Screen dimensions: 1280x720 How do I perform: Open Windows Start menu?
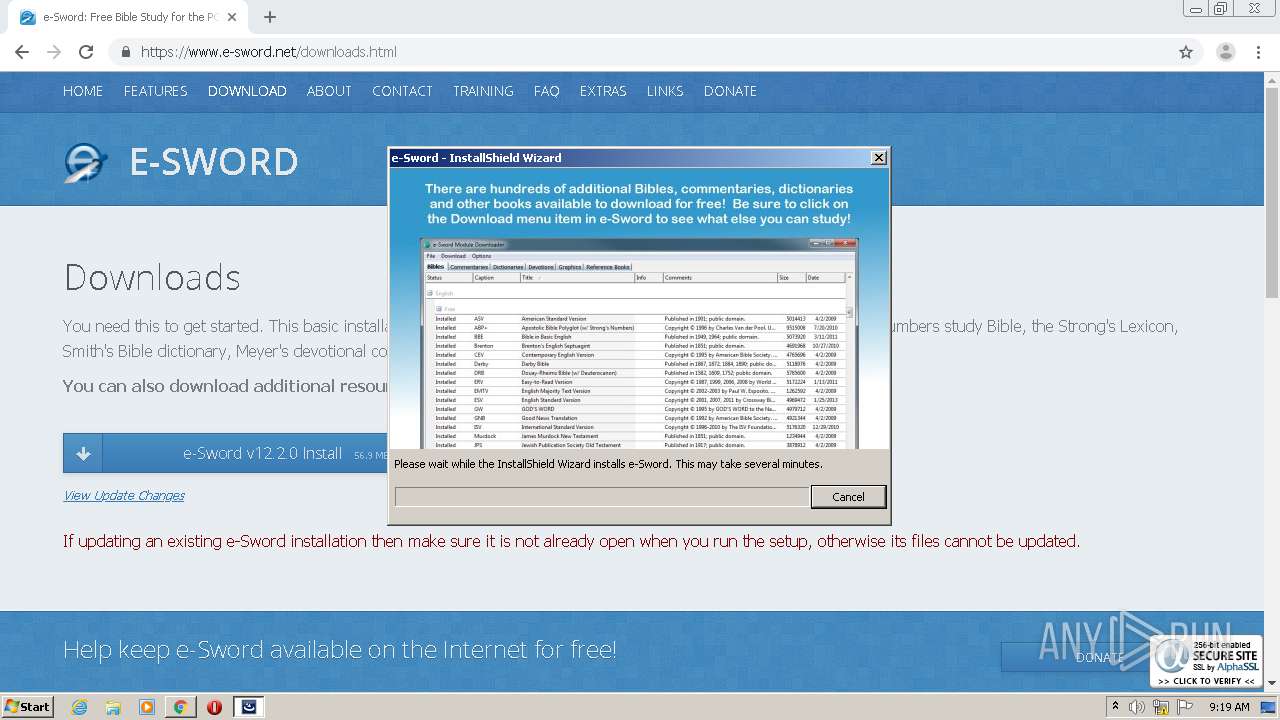pyautogui.click(x=27, y=706)
